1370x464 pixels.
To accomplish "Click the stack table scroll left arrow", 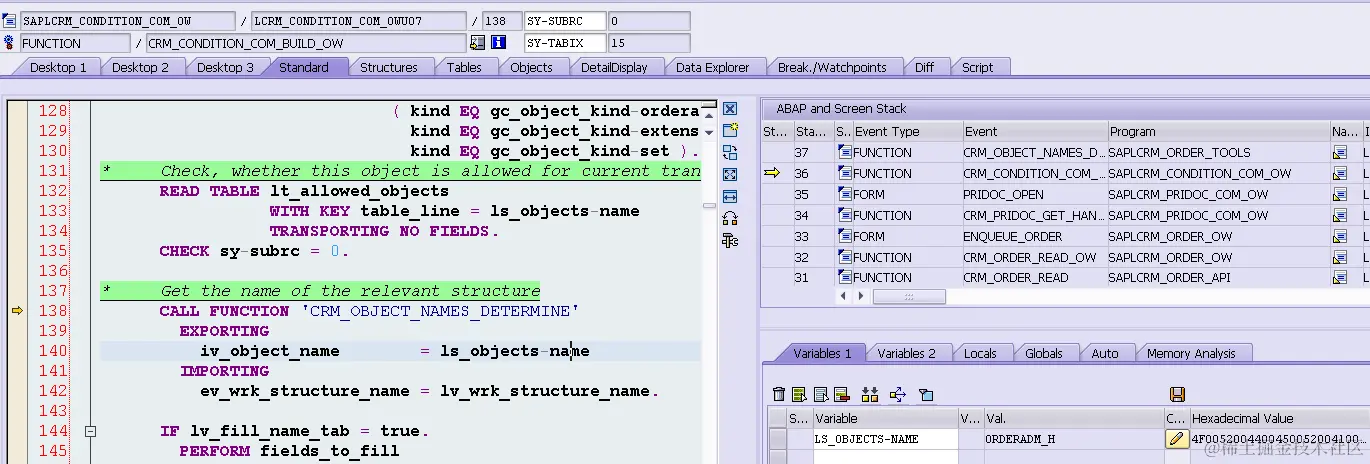I will 843,297.
